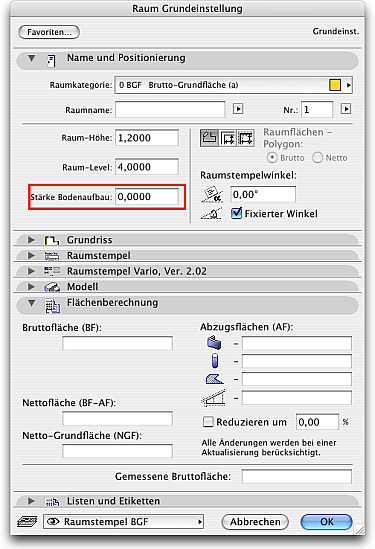Expand the Grundriss panel

point(31,240)
